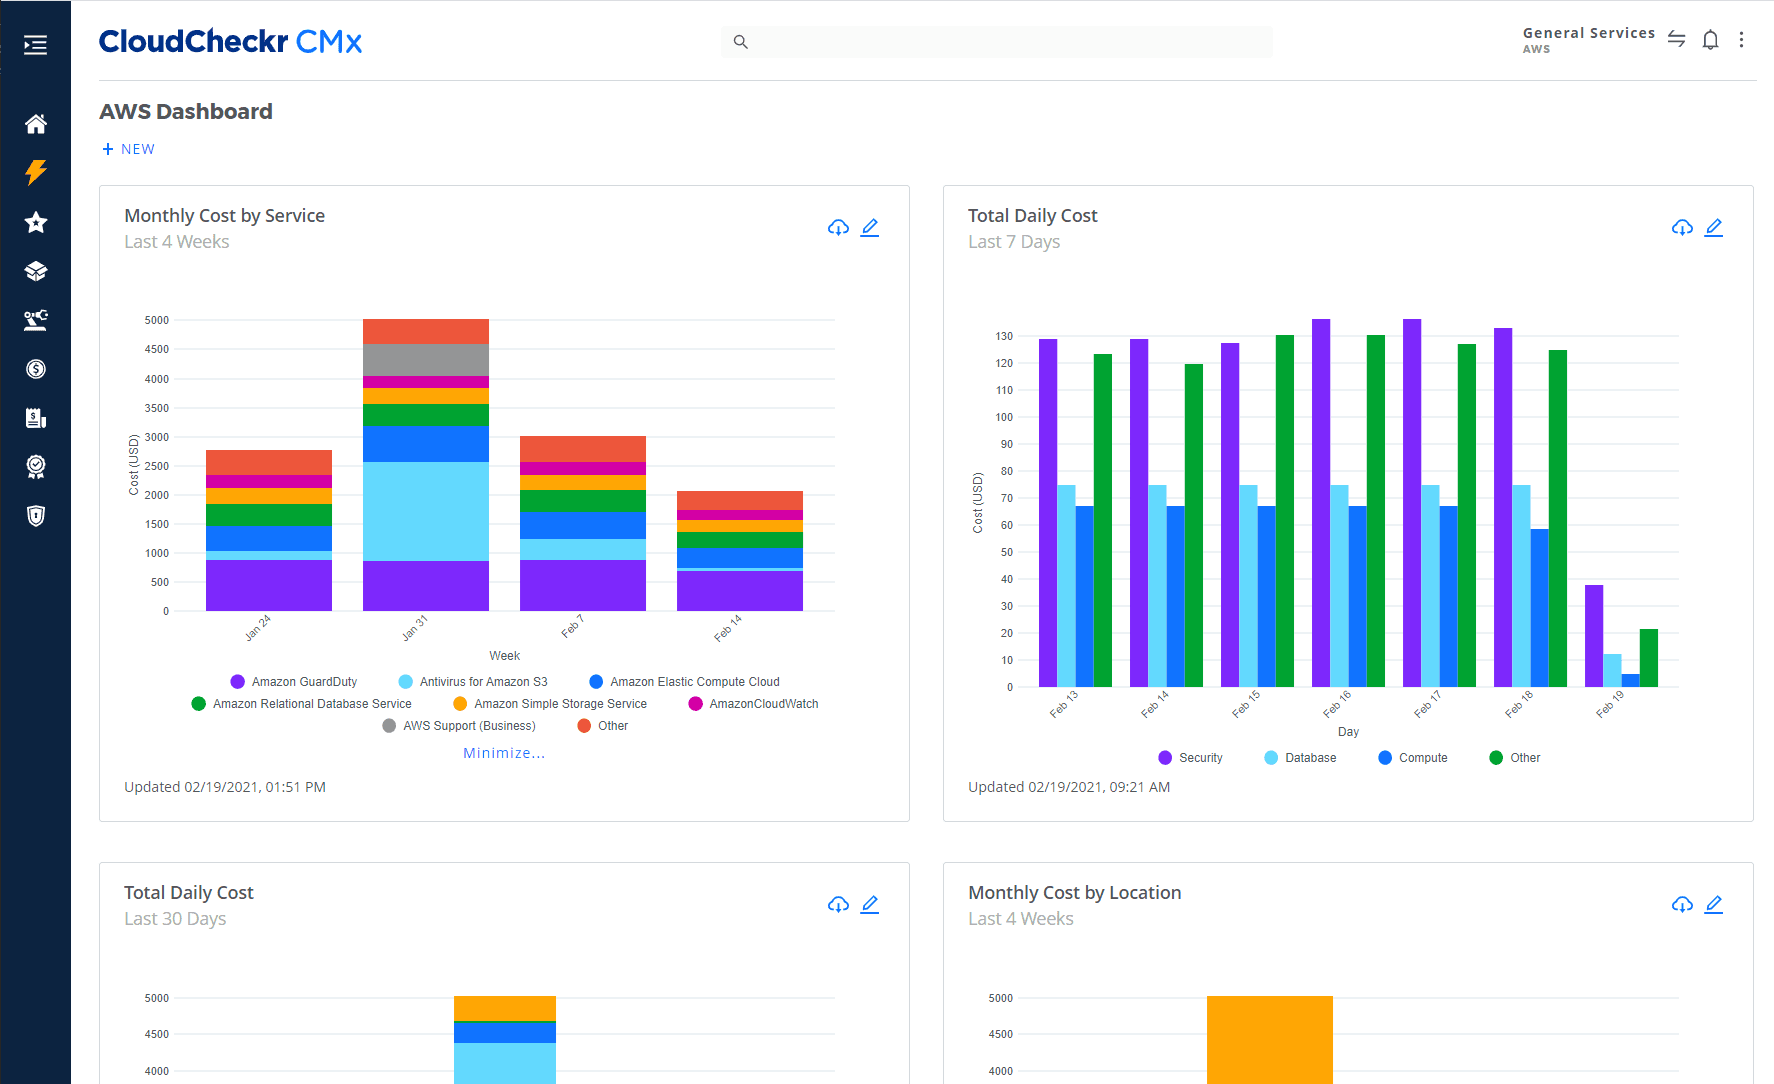1774x1084 pixels.
Task: Click the 'Last 7 Days' subtitle
Action: click(1014, 242)
